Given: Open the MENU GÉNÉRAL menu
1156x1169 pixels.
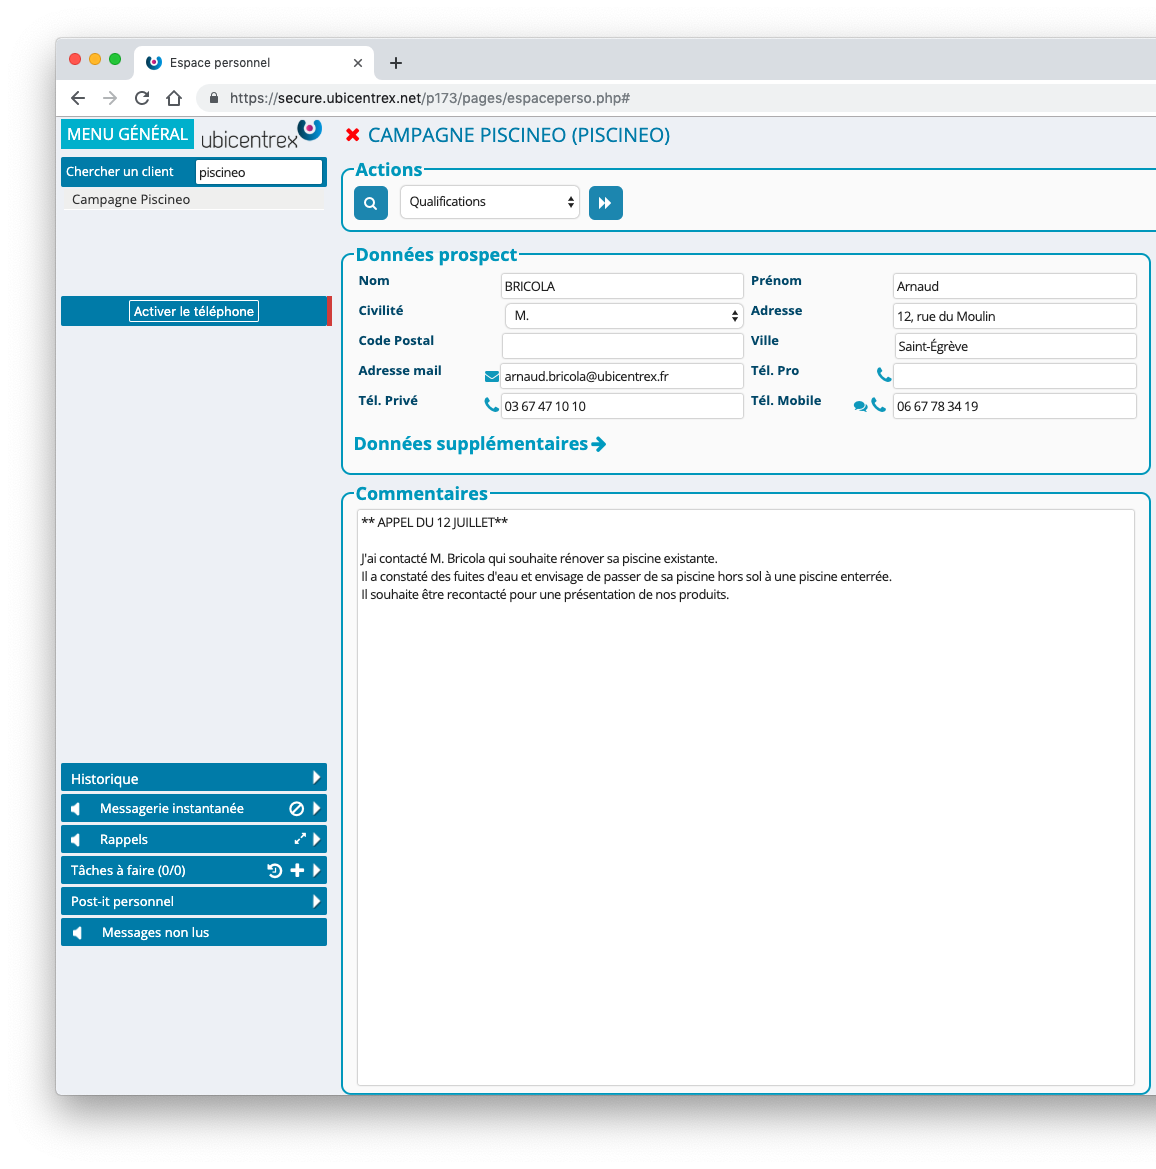Looking at the screenshot, I should 127,134.
